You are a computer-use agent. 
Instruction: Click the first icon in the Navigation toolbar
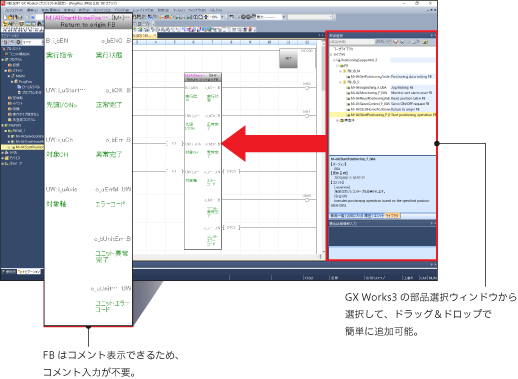point(5,42)
